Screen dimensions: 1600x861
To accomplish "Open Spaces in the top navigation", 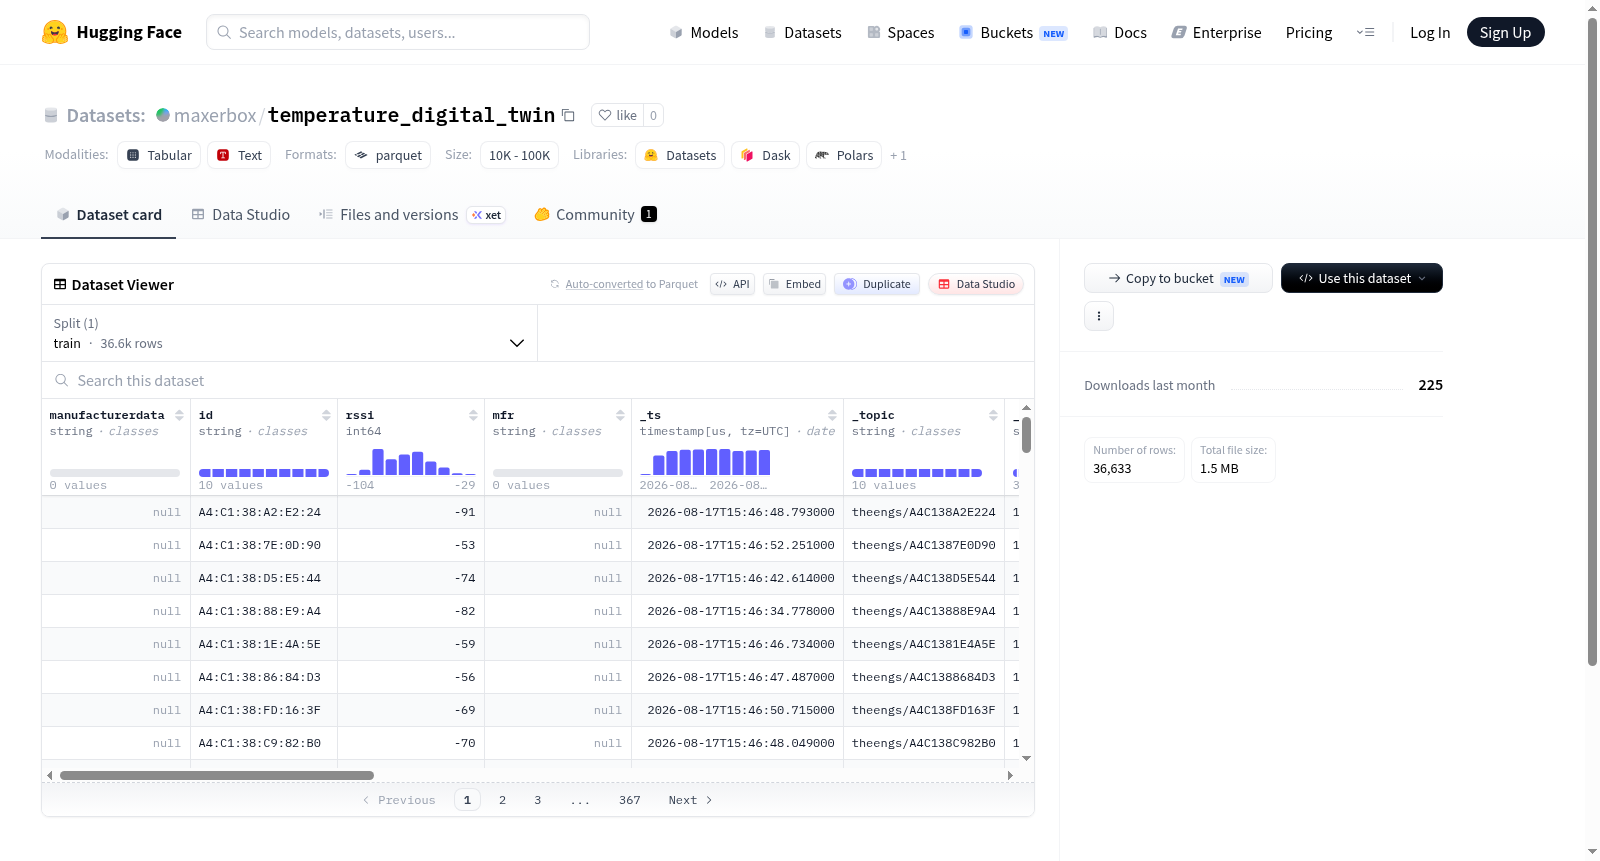I will click(901, 33).
